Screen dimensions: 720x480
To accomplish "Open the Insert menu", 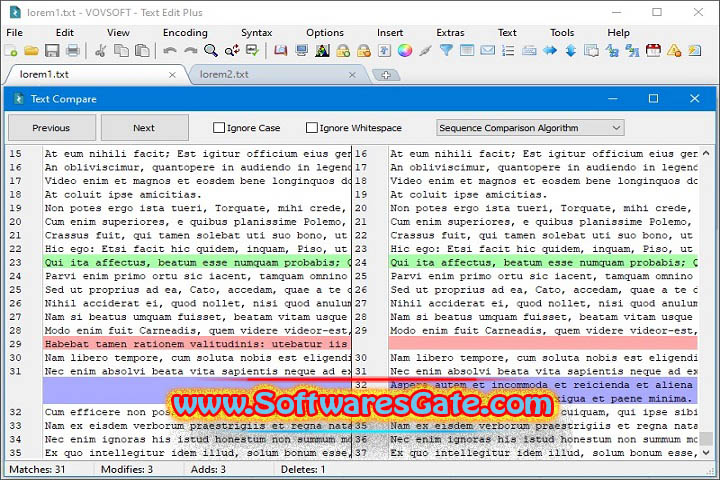I will (390, 33).
